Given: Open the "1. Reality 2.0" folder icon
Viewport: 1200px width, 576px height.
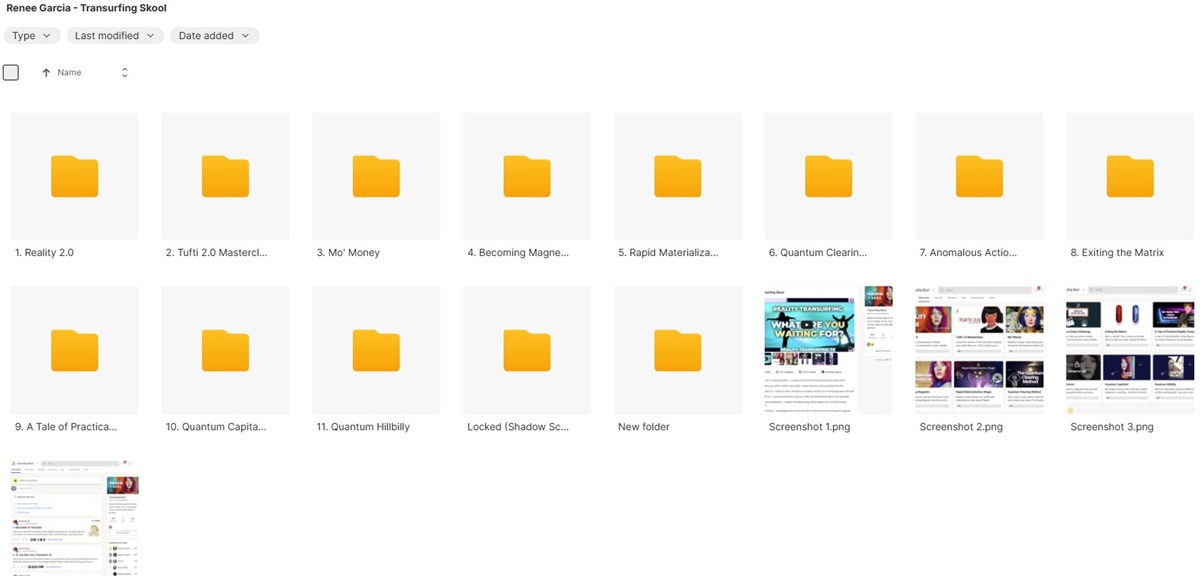Looking at the screenshot, I should [x=74, y=176].
